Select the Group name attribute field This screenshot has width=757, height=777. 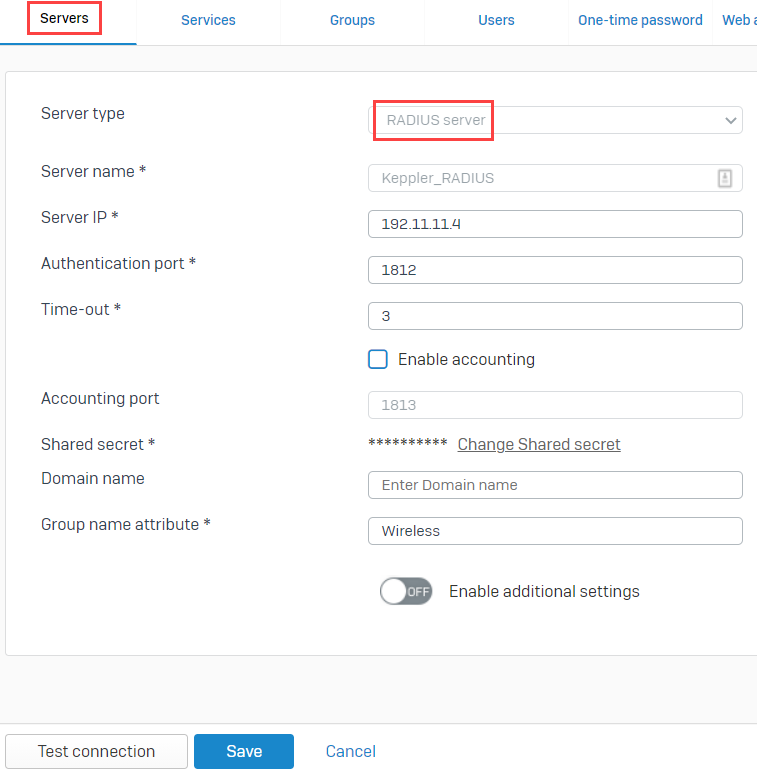[x=555, y=531]
